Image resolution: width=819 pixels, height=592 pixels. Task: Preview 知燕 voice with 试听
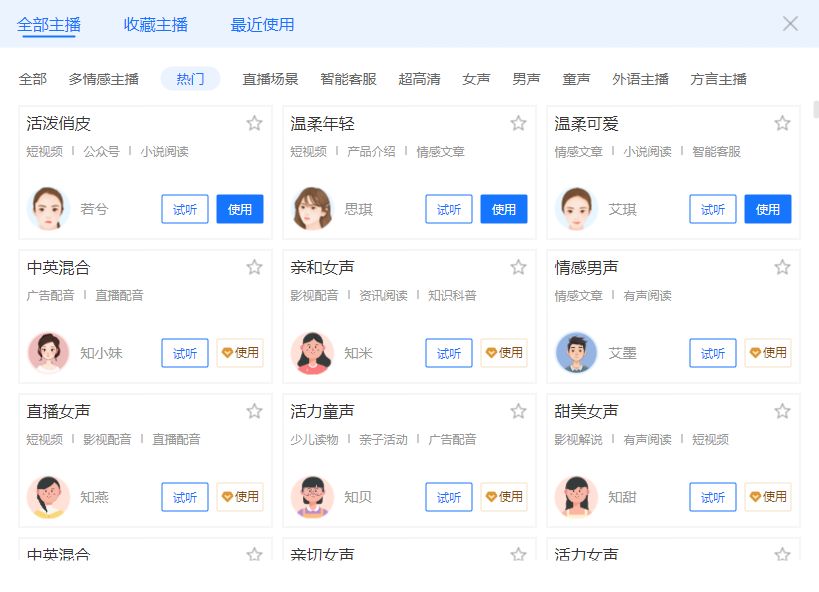(185, 497)
